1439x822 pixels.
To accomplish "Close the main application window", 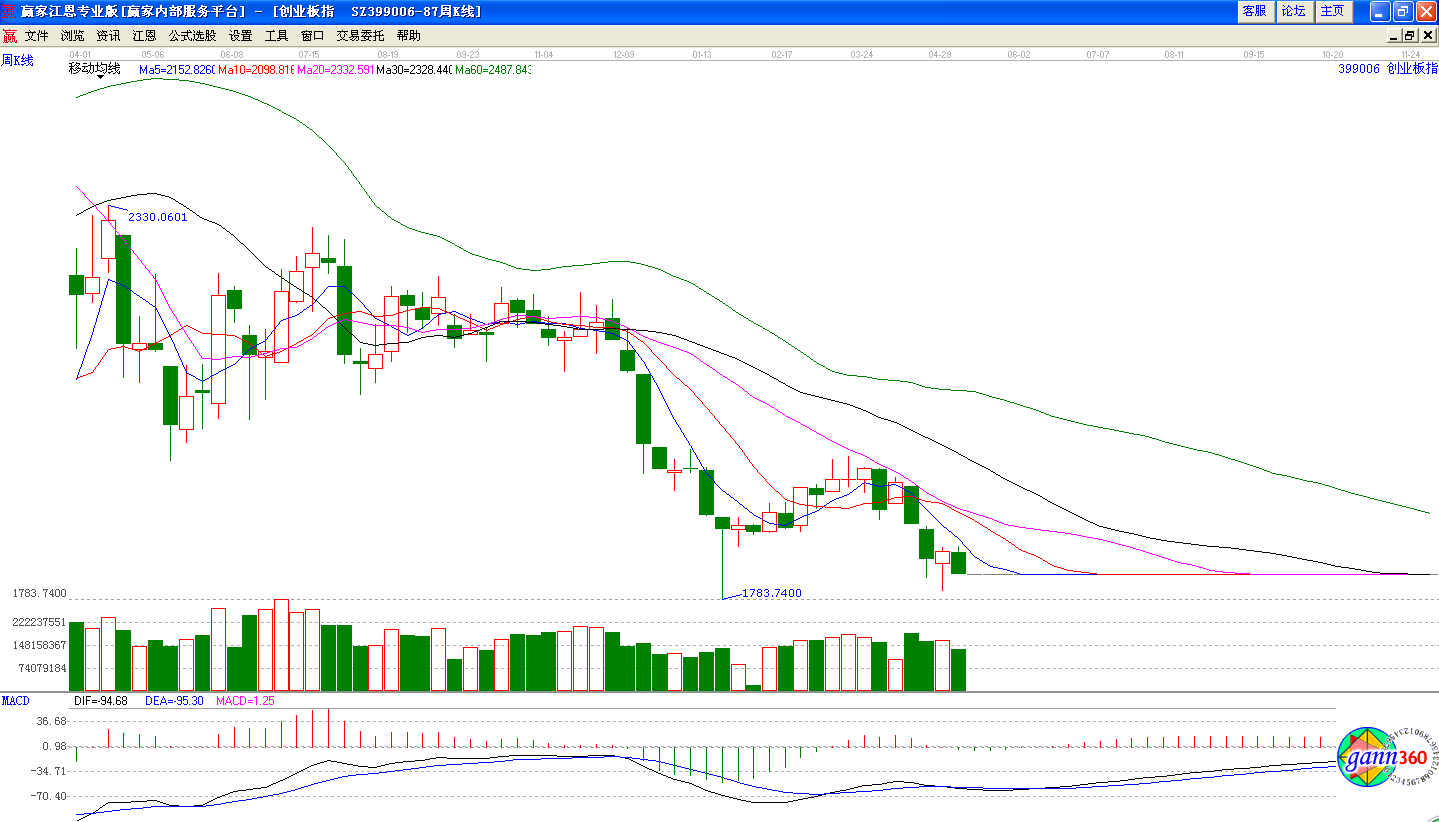I will click(x=1425, y=11).
